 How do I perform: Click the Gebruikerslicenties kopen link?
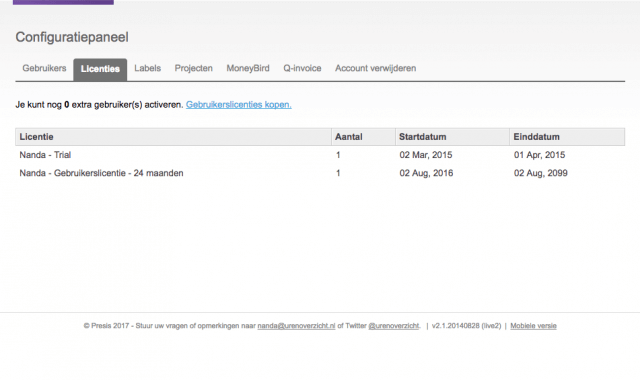pyautogui.click(x=239, y=104)
